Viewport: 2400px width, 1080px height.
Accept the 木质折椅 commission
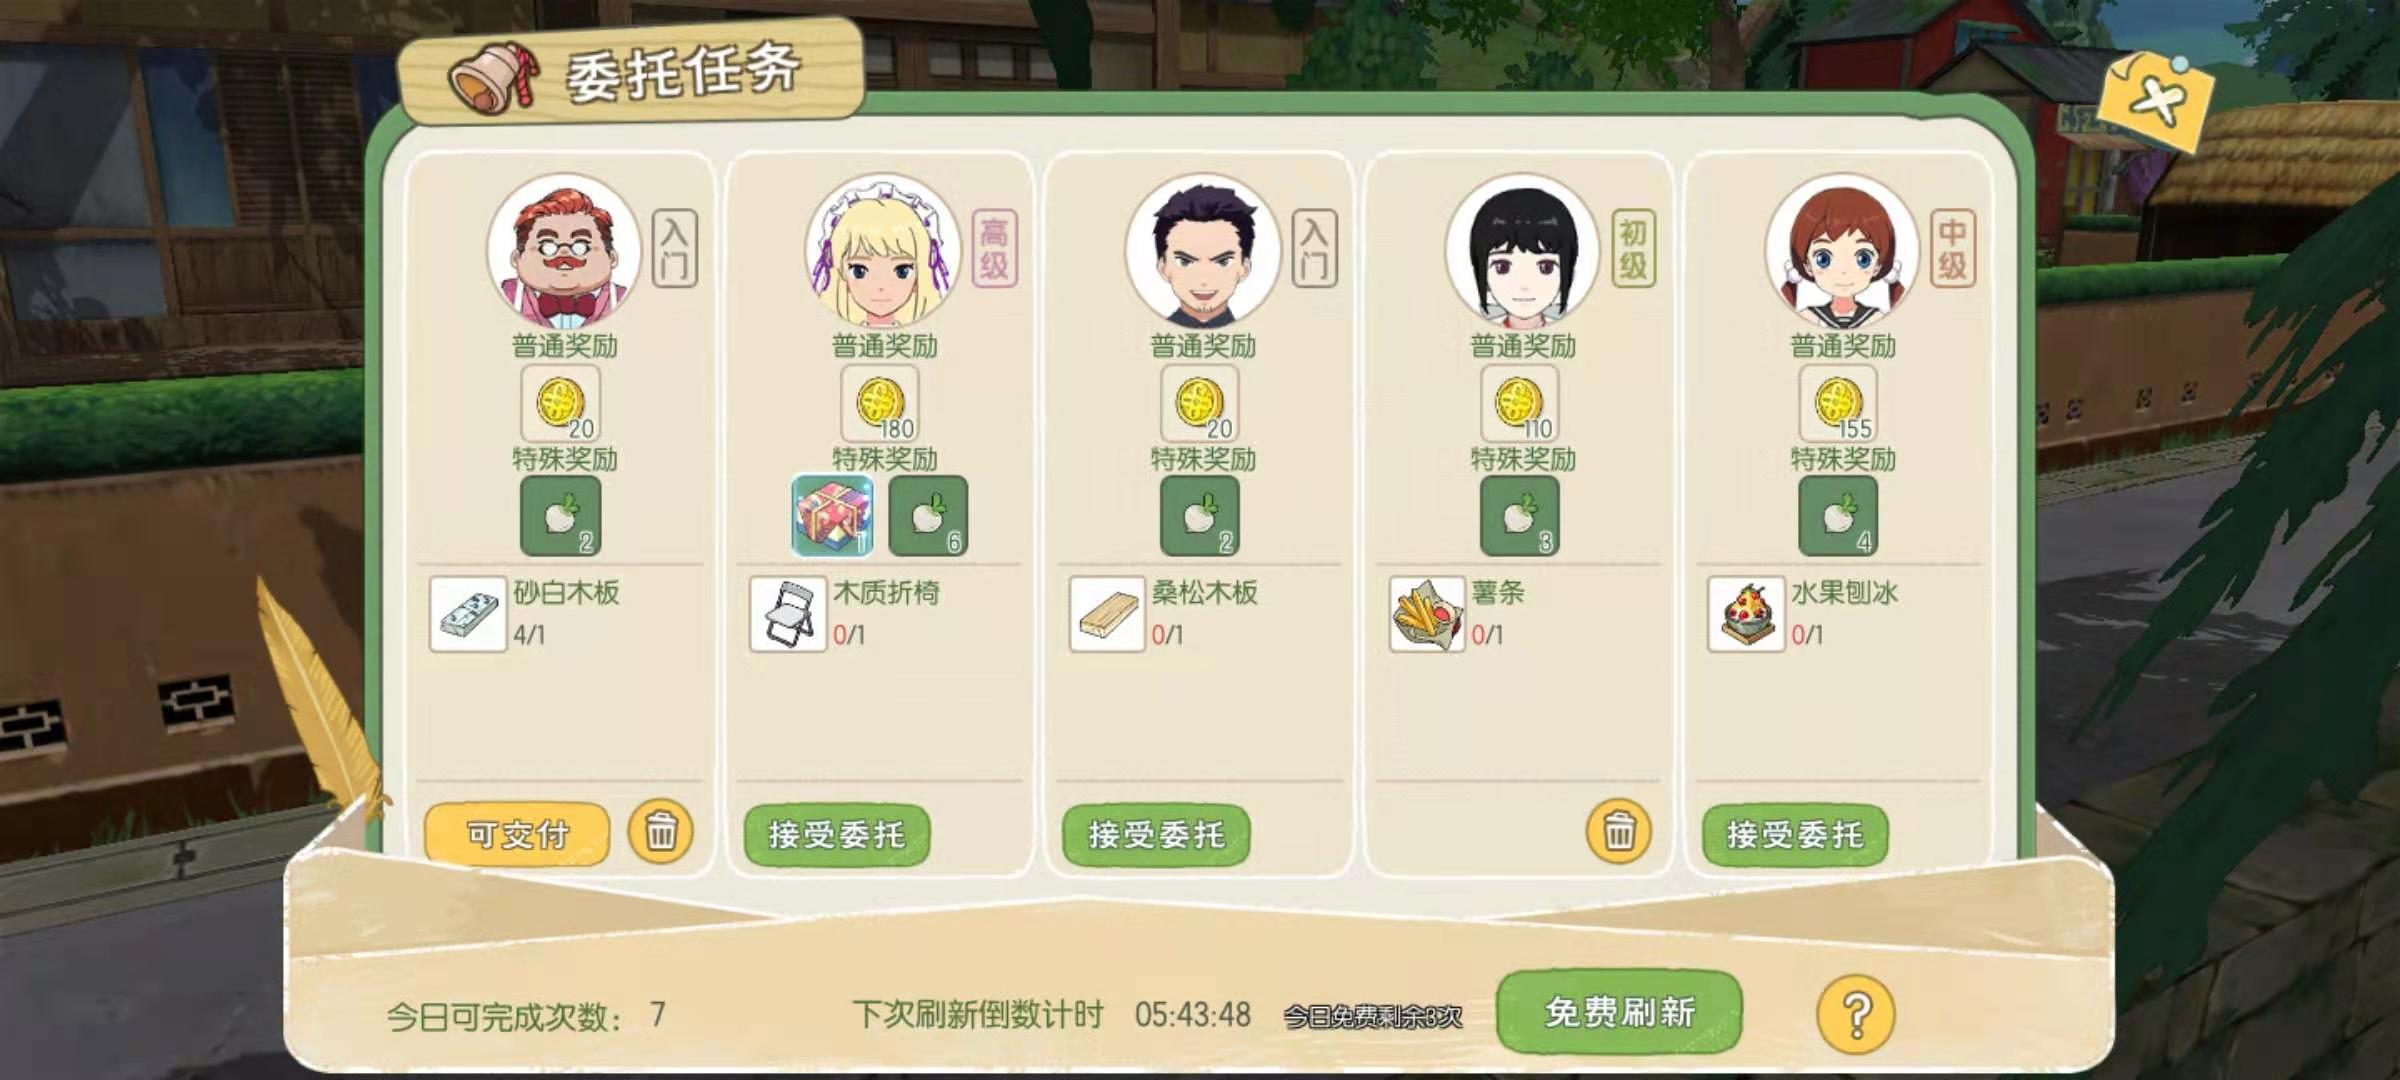[837, 834]
